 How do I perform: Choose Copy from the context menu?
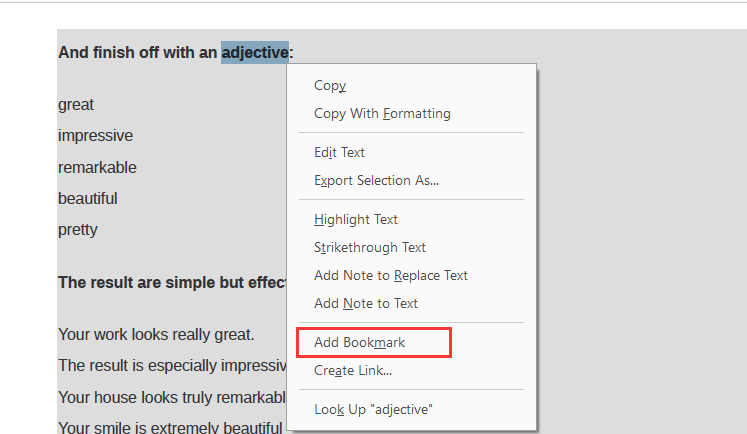coord(330,86)
